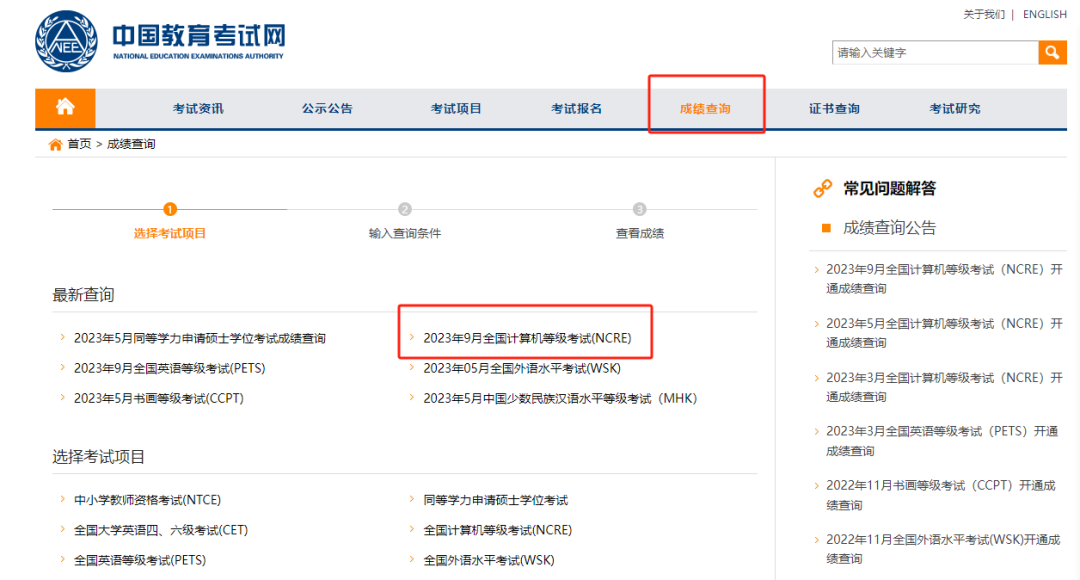Click 成绩查询 in the breadcrumb

(131, 144)
